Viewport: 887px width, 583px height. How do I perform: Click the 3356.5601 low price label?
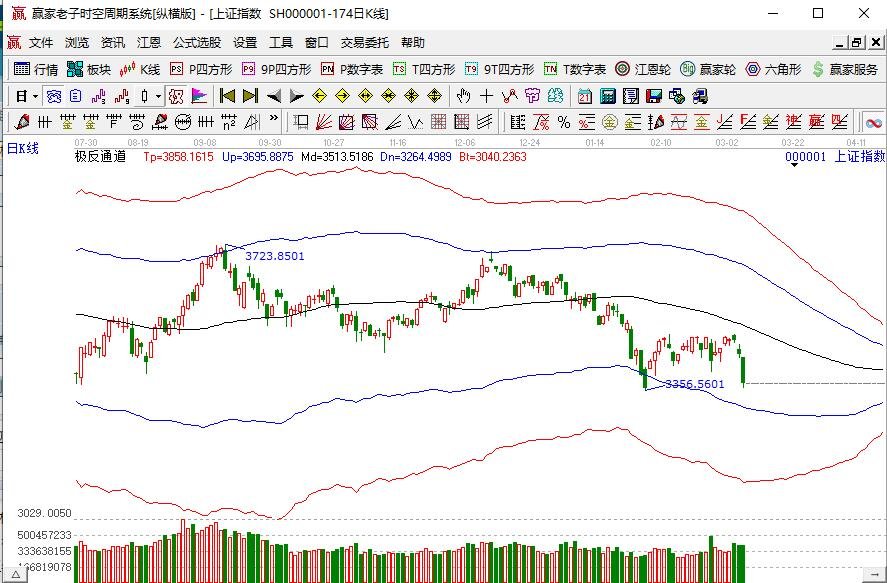(x=694, y=384)
